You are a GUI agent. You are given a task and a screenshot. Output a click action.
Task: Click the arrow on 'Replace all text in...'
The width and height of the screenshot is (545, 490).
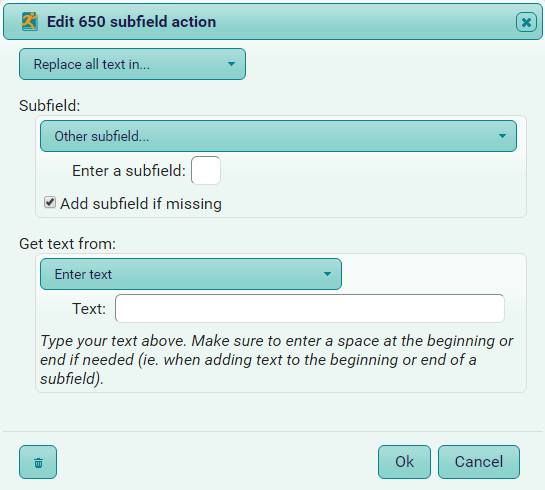coord(231,64)
